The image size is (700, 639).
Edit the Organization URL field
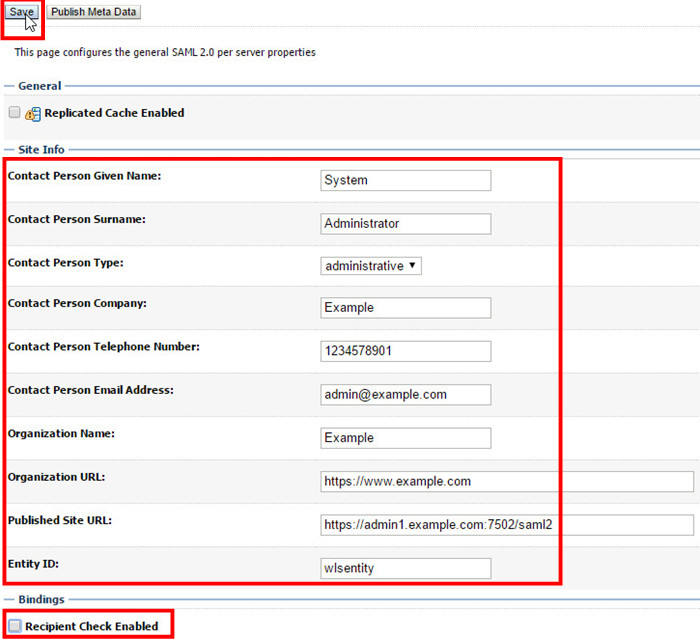(x=507, y=481)
